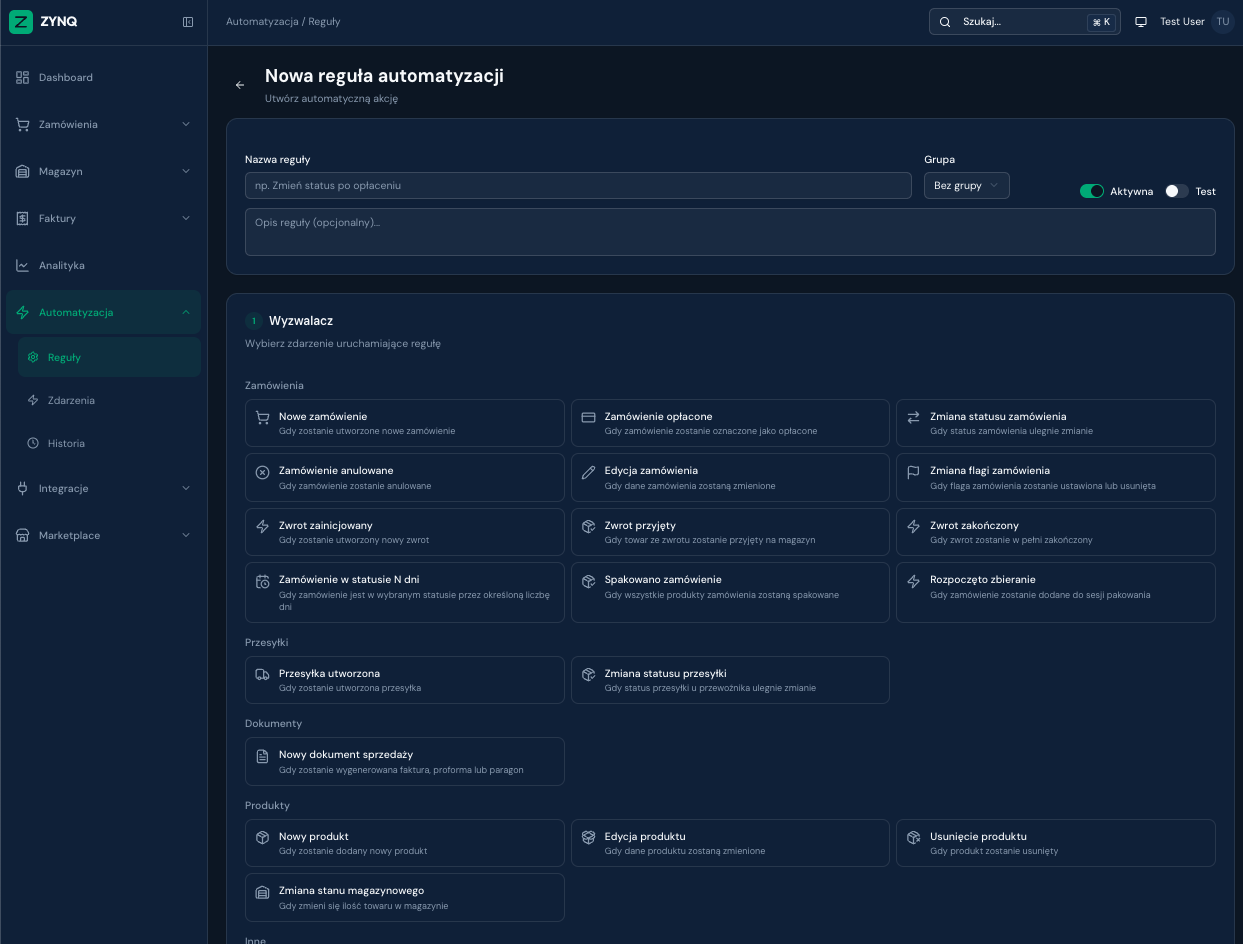
Task: Expand the Magazyn sidebar chevron
Action: pos(186,171)
